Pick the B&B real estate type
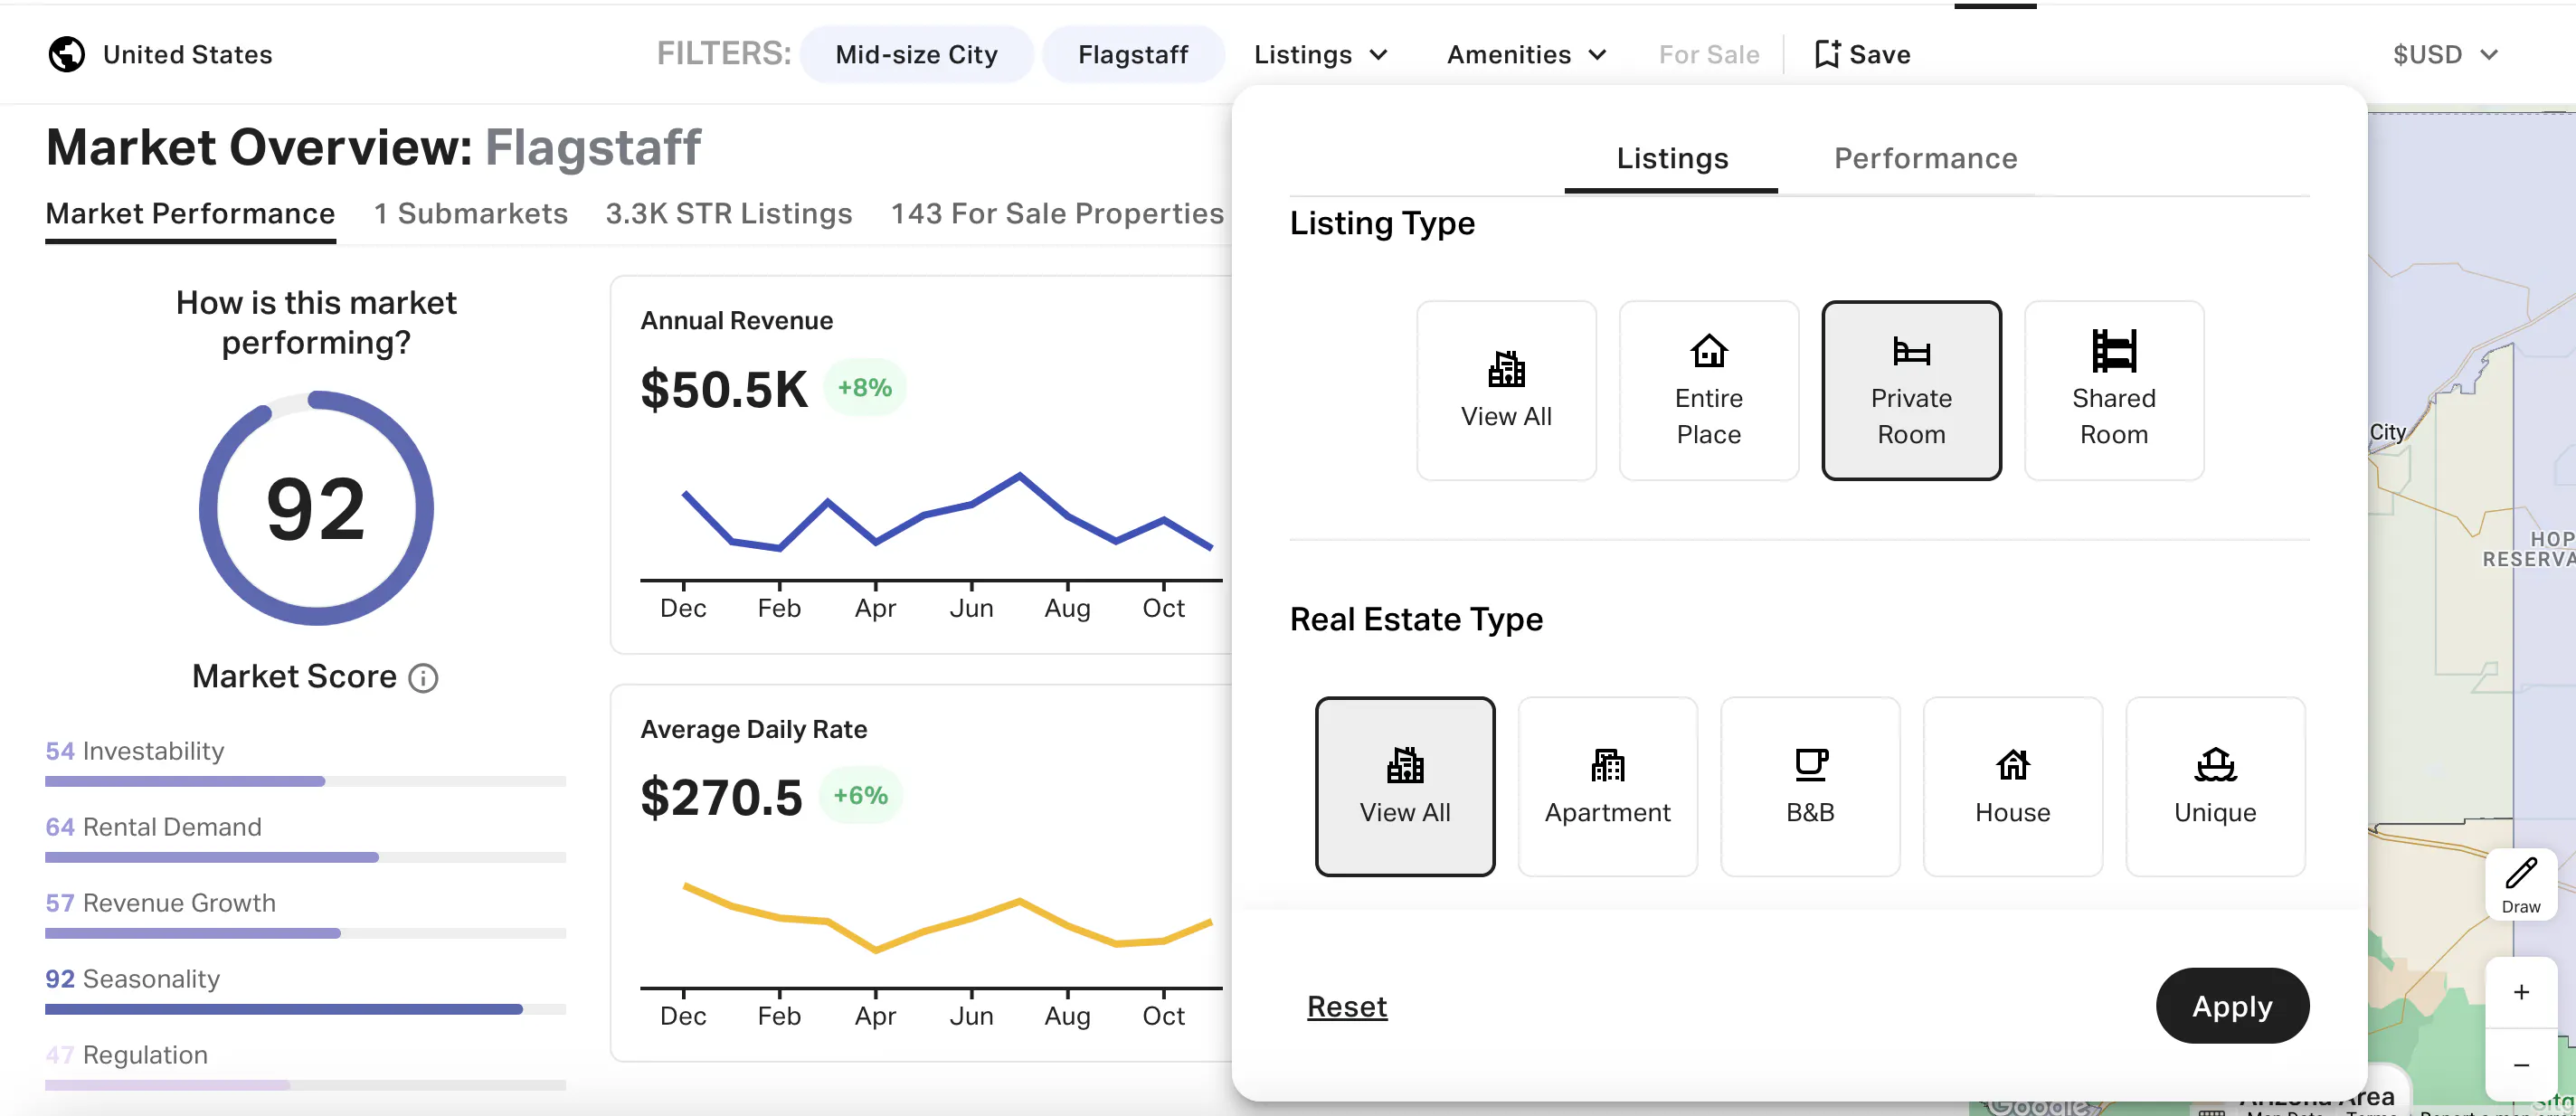 [1810, 786]
